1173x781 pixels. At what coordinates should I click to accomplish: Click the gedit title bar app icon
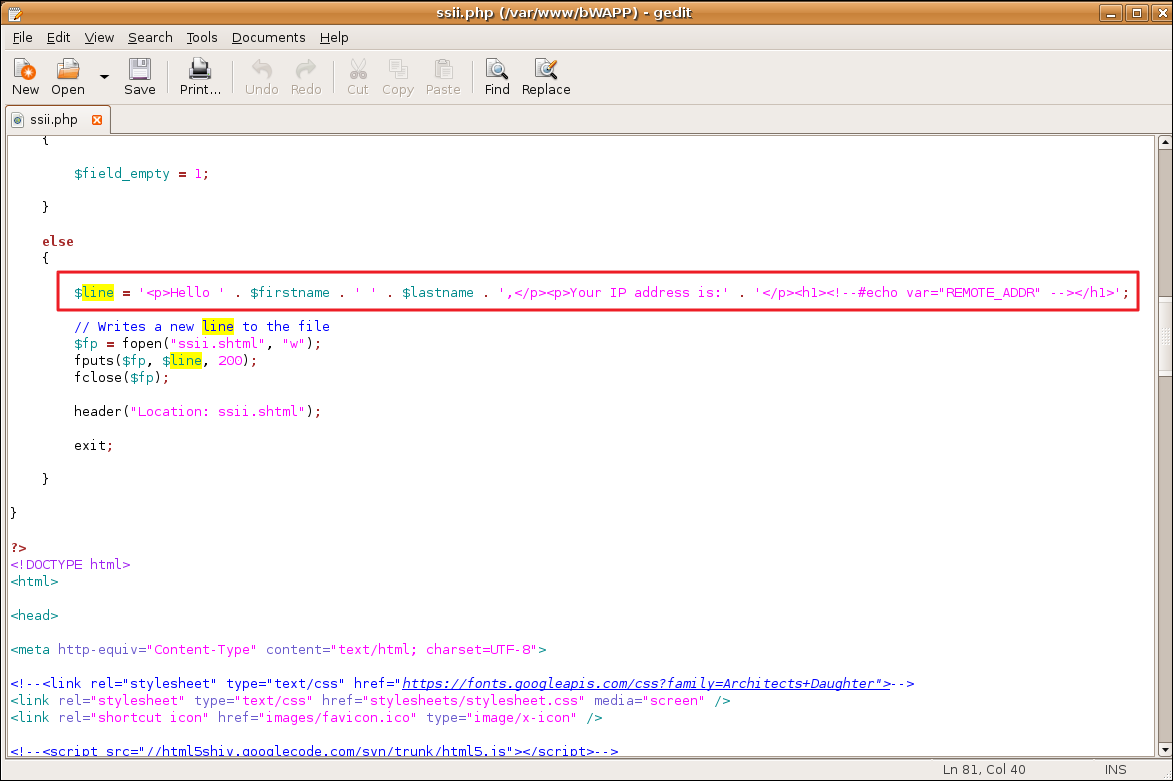click(15, 13)
